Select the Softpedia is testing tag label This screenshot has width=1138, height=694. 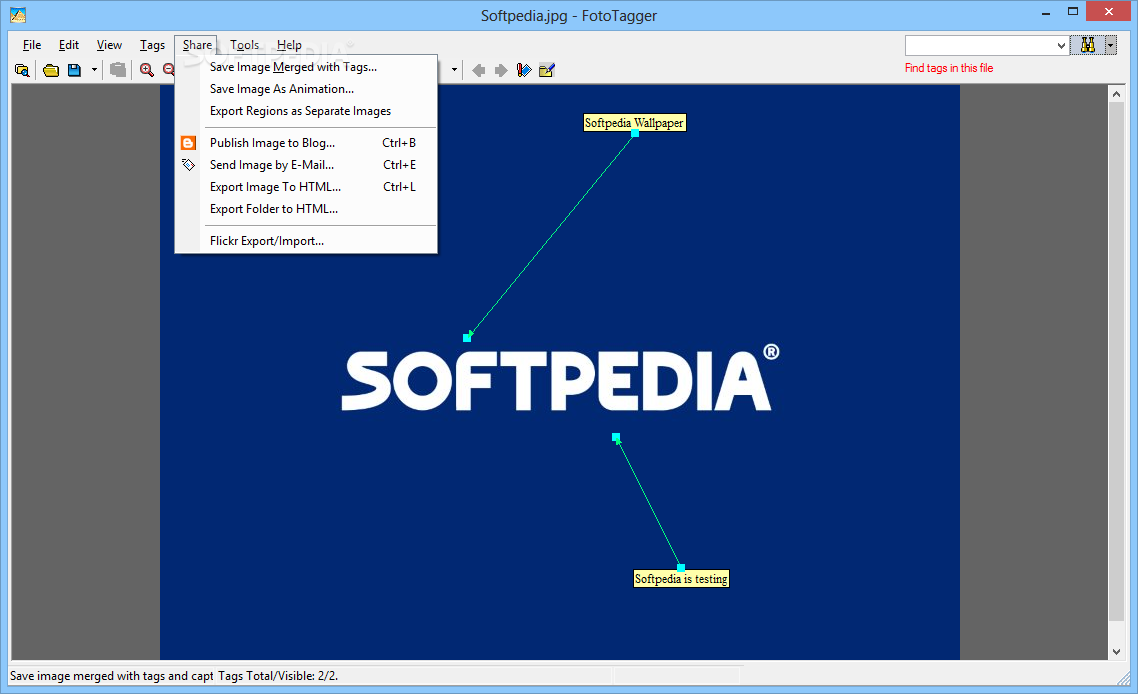[681, 579]
